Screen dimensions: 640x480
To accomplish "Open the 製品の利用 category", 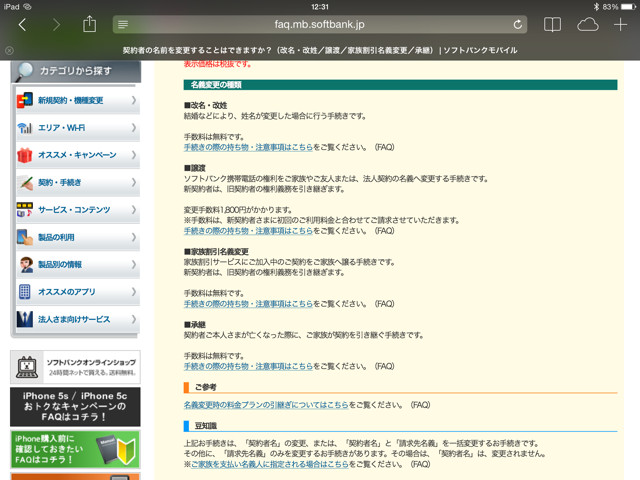I will coord(78,237).
